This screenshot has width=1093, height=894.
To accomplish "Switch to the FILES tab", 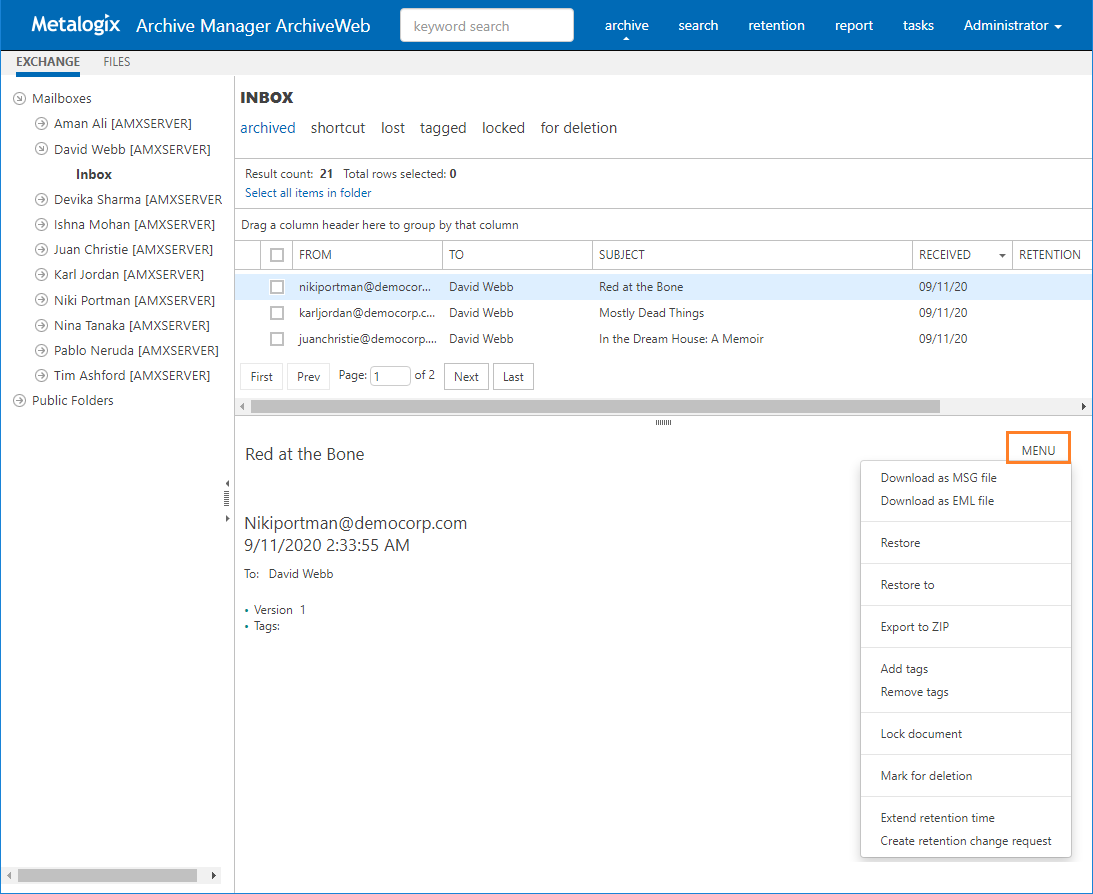I will tap(117, 62).
